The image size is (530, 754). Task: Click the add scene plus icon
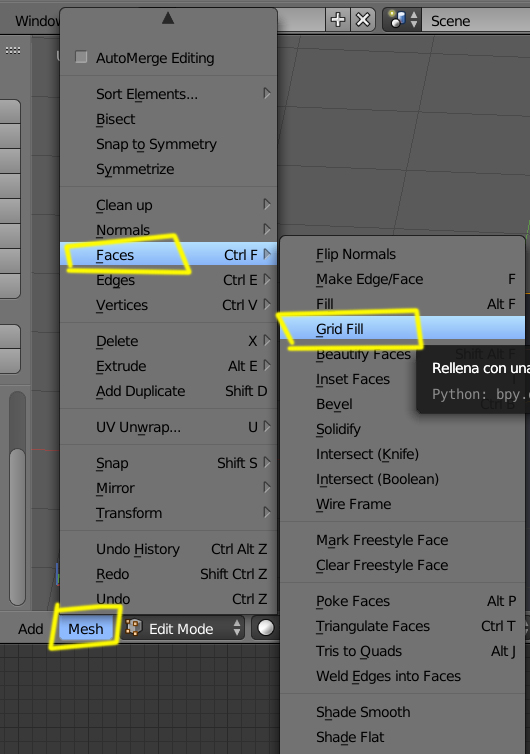point(338,20)
